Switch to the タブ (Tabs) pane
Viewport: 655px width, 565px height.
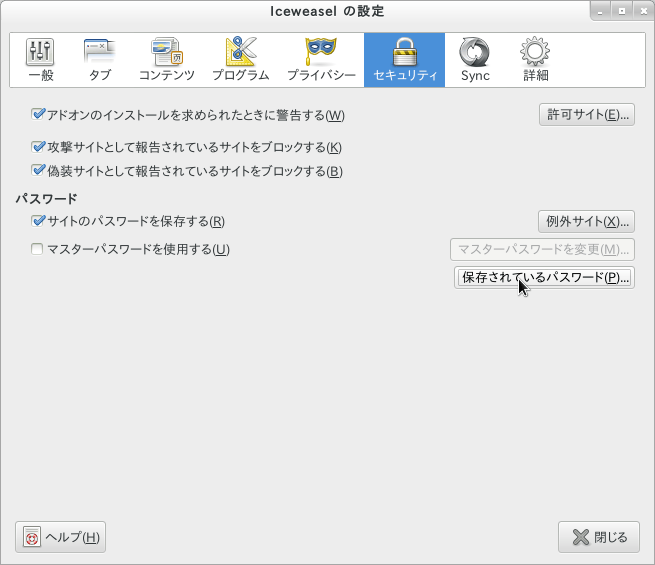[x=100, y=60]
